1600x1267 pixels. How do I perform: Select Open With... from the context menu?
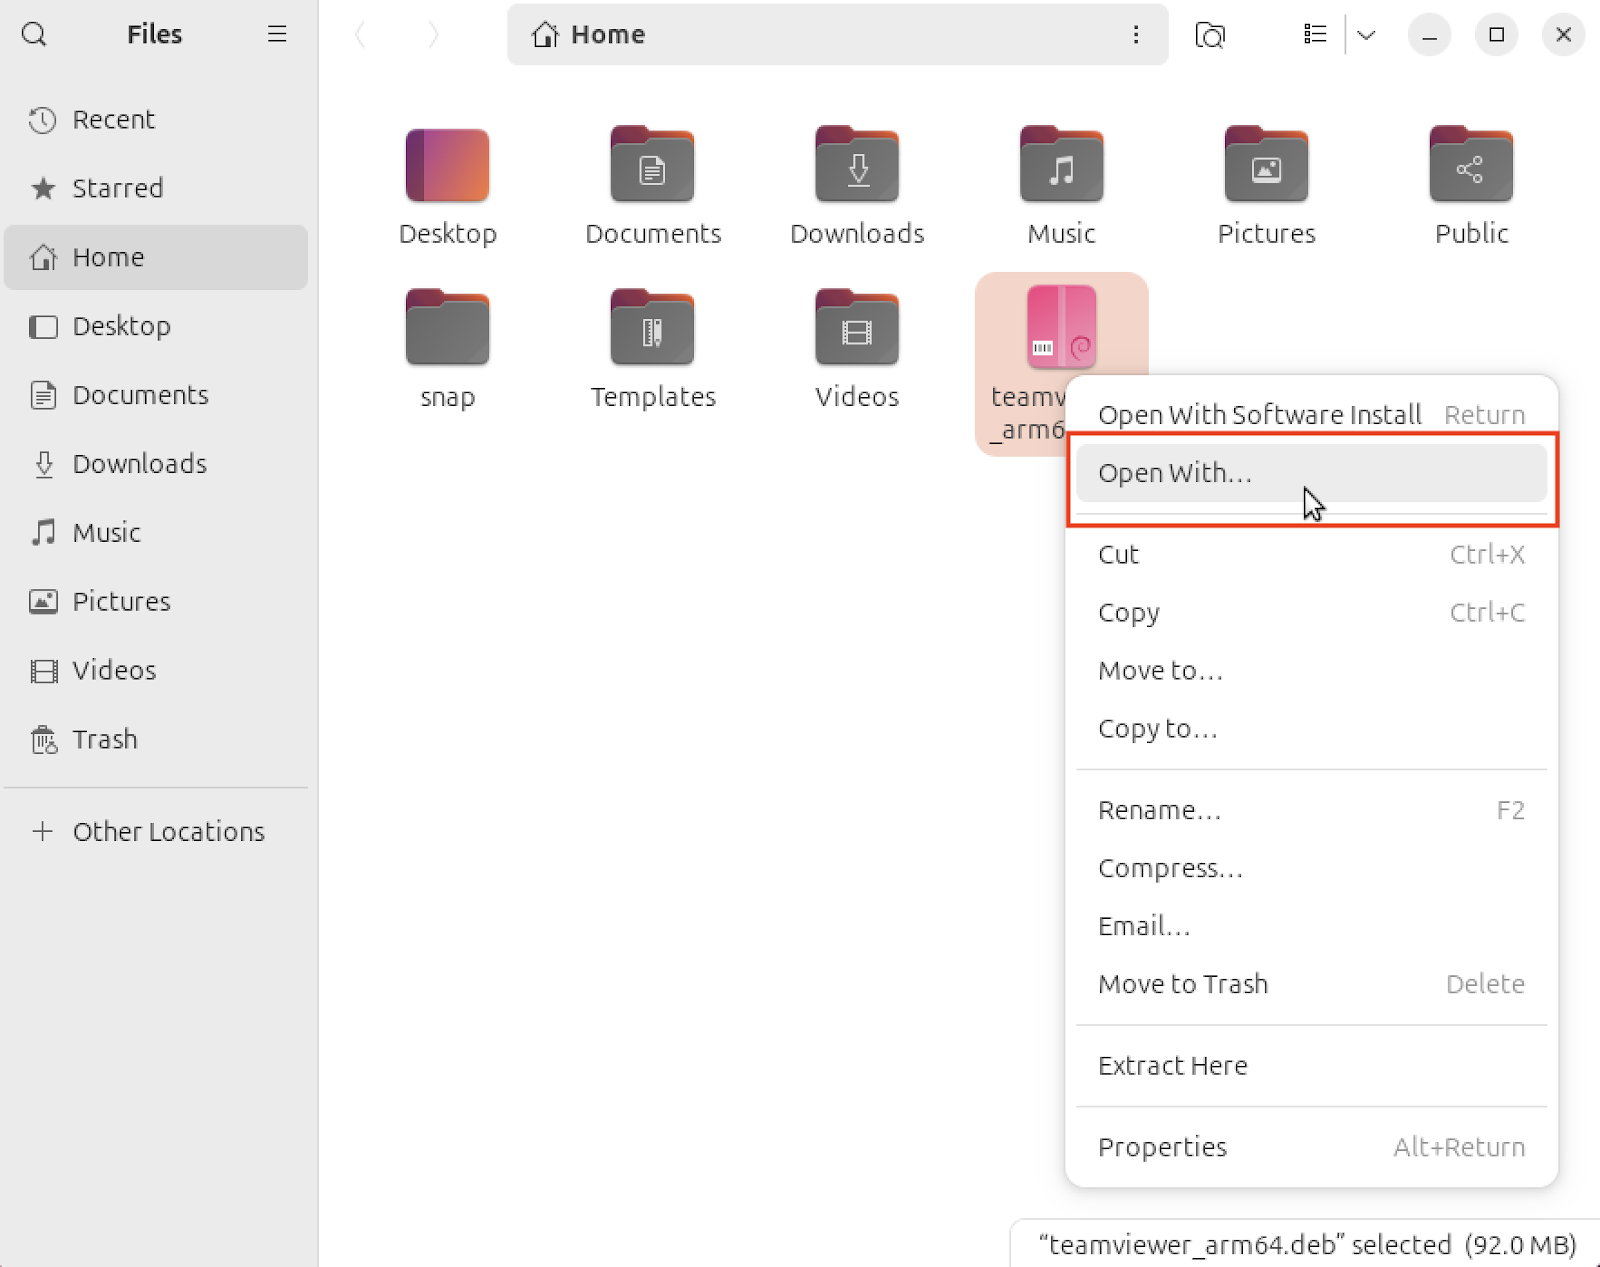(x=1174, y=473)
